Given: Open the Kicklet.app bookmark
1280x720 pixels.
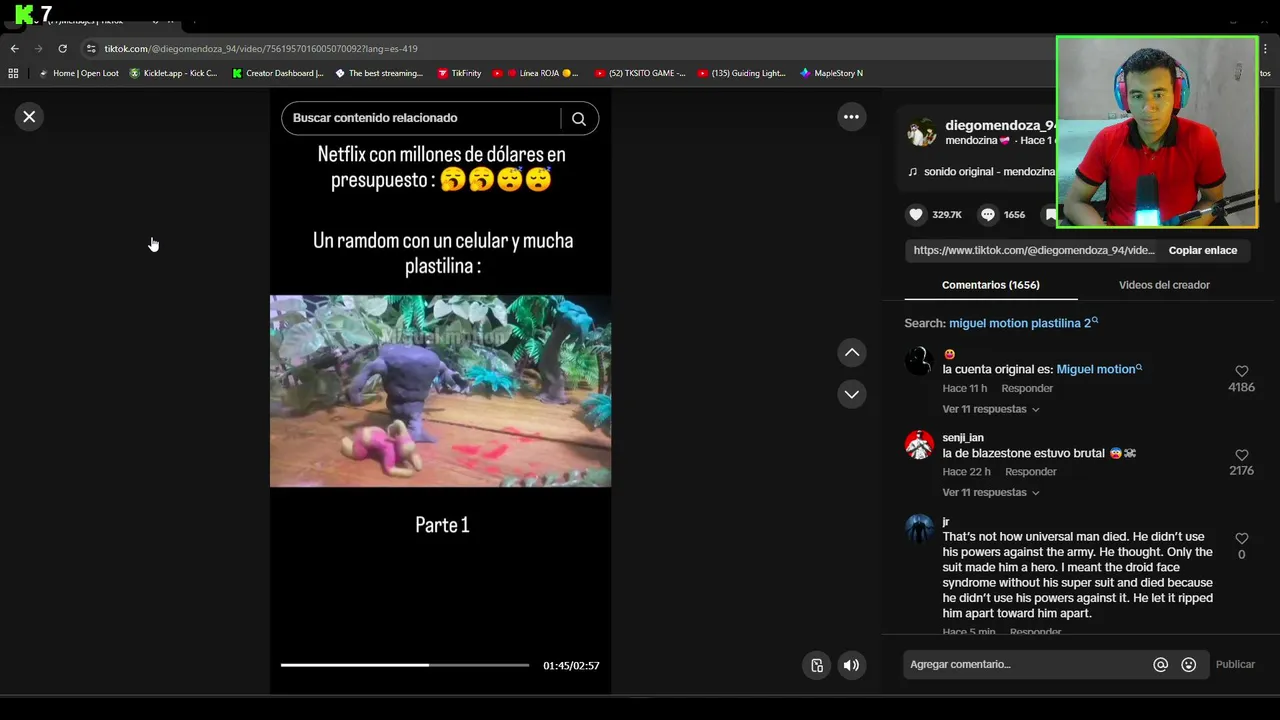Looking at the screenshot, I should pos(173,73).
